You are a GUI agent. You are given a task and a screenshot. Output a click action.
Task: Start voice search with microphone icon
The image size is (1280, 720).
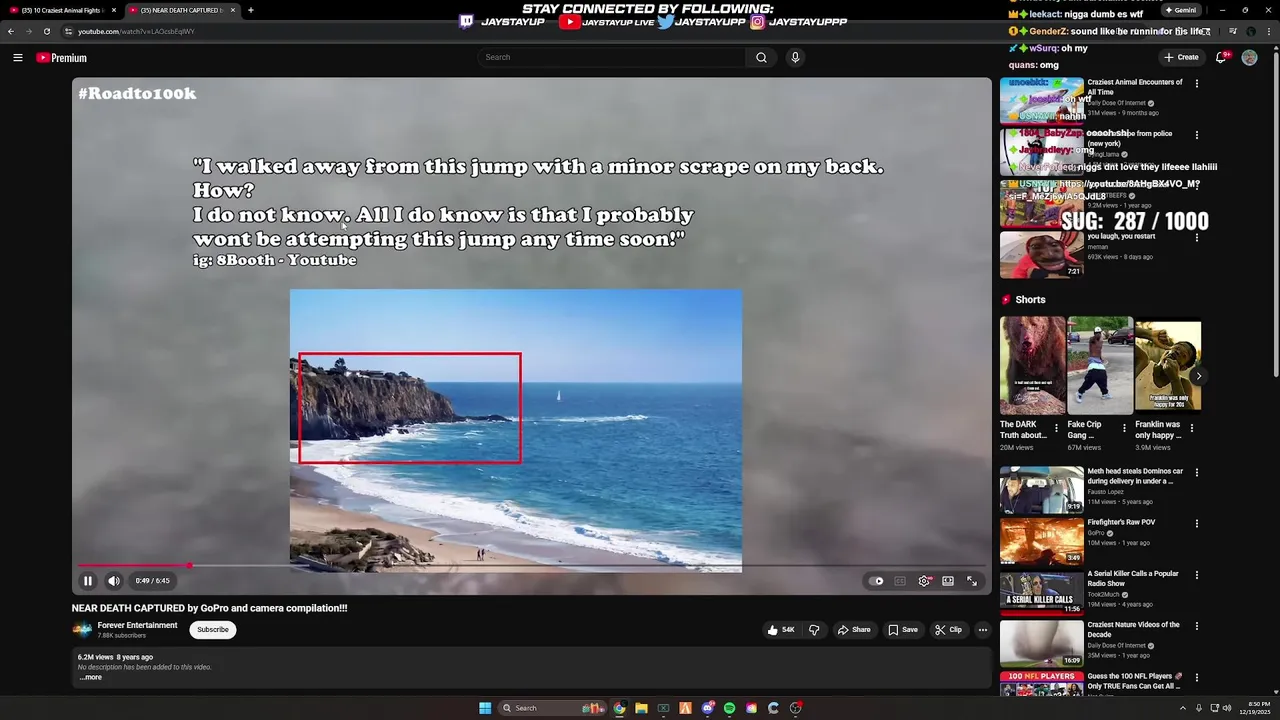[x=795, y=58]
